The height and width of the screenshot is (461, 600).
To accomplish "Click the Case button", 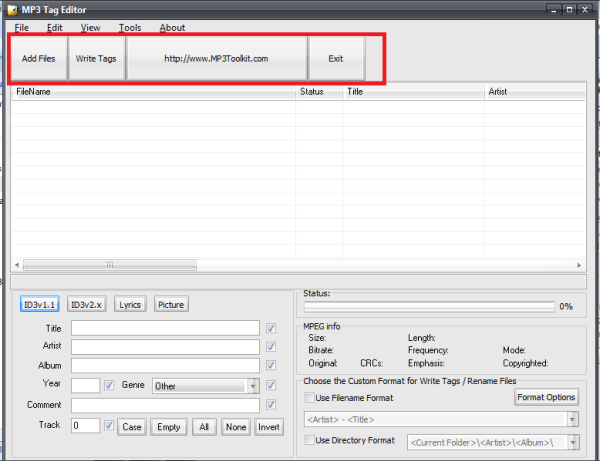I will (x=132, y=427).
